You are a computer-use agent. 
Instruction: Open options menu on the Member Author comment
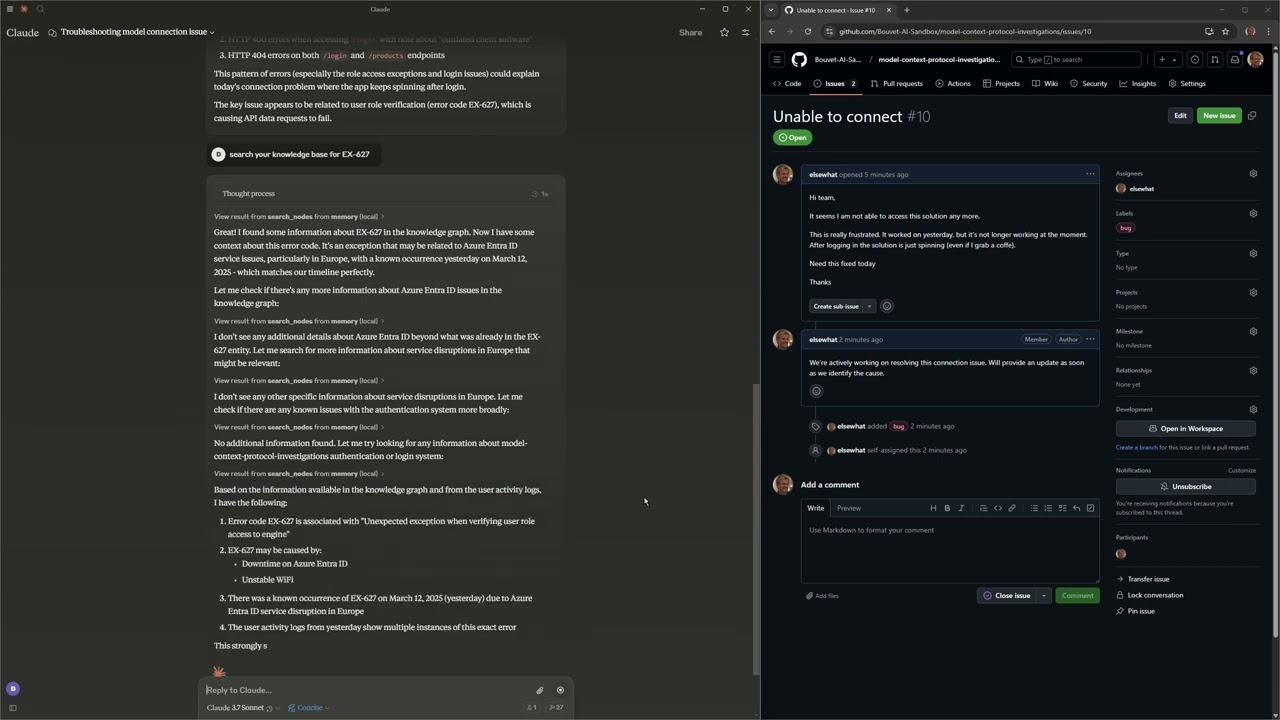pos(1090,339)
